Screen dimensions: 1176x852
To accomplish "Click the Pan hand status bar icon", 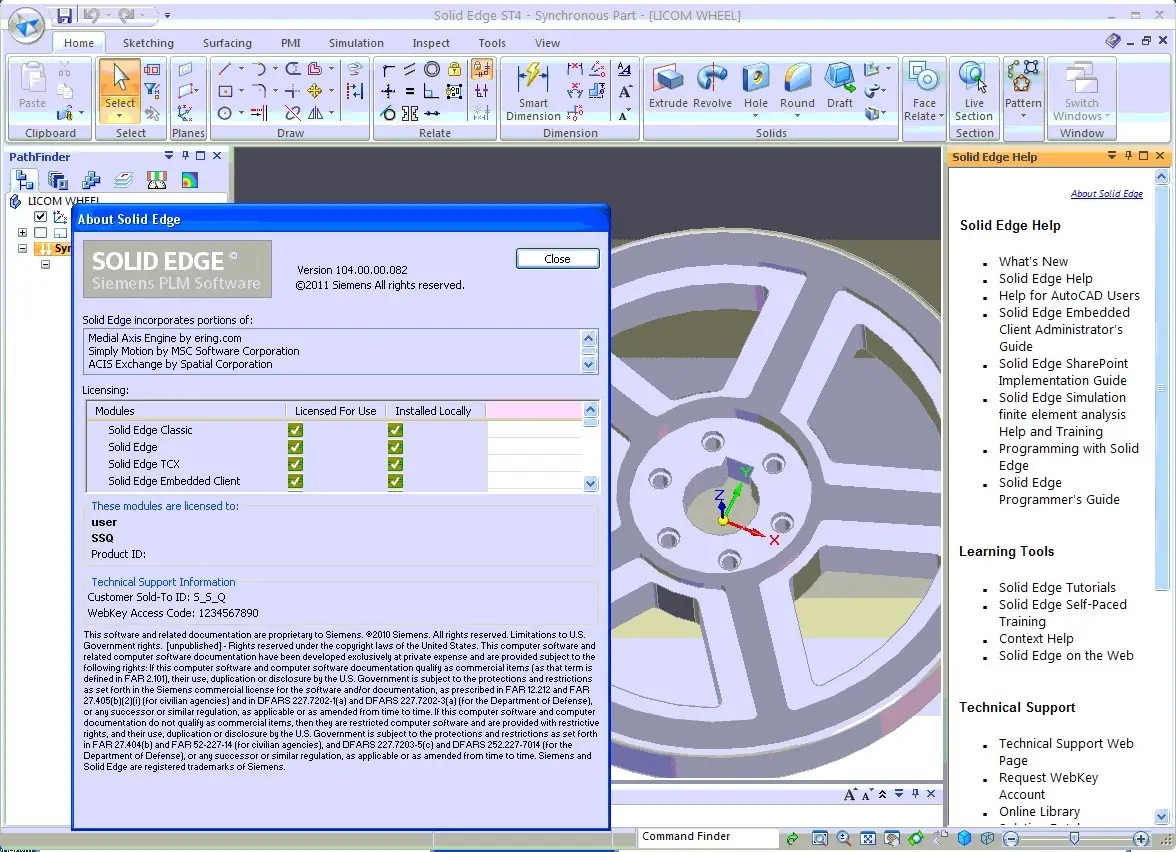I will point(892,838).
